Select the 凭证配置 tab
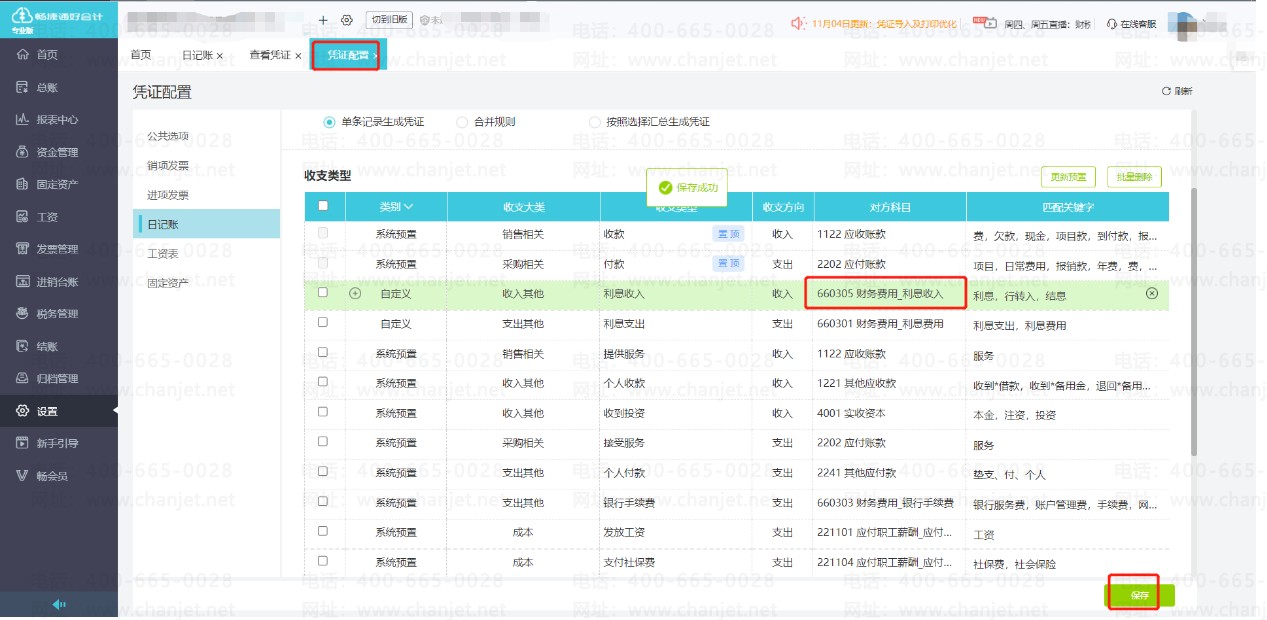This screenshot has height=620, width=1267. tap(346, 55)
